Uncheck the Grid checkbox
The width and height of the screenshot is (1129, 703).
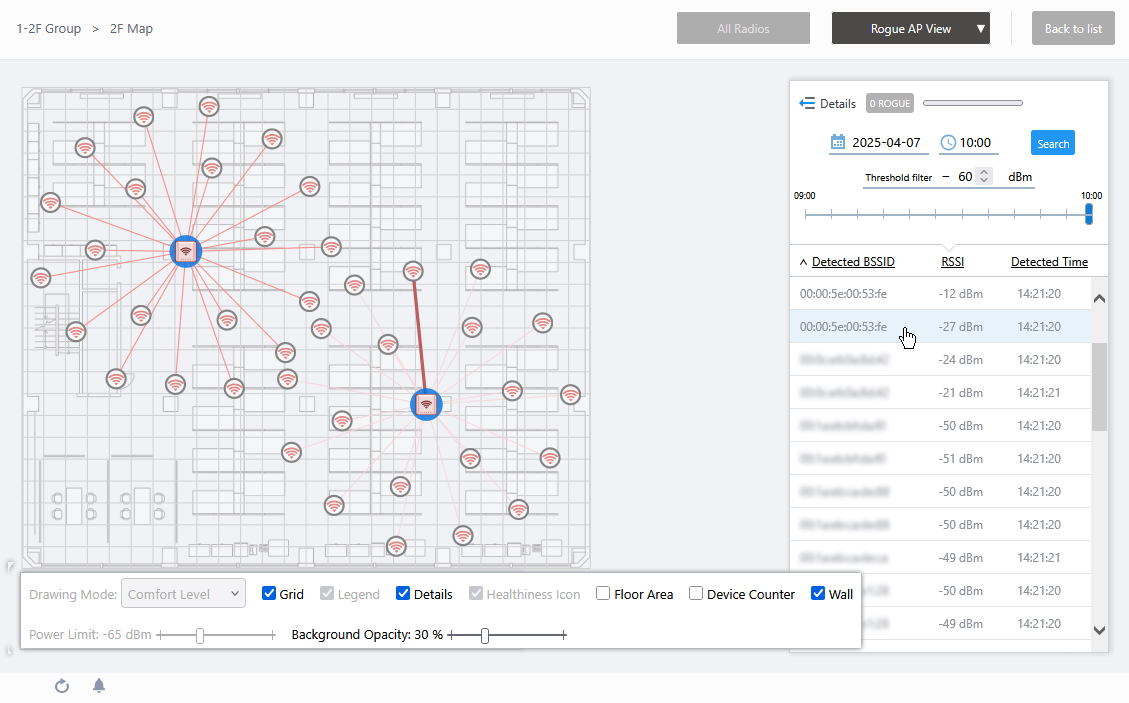click(x=269, y=594)
